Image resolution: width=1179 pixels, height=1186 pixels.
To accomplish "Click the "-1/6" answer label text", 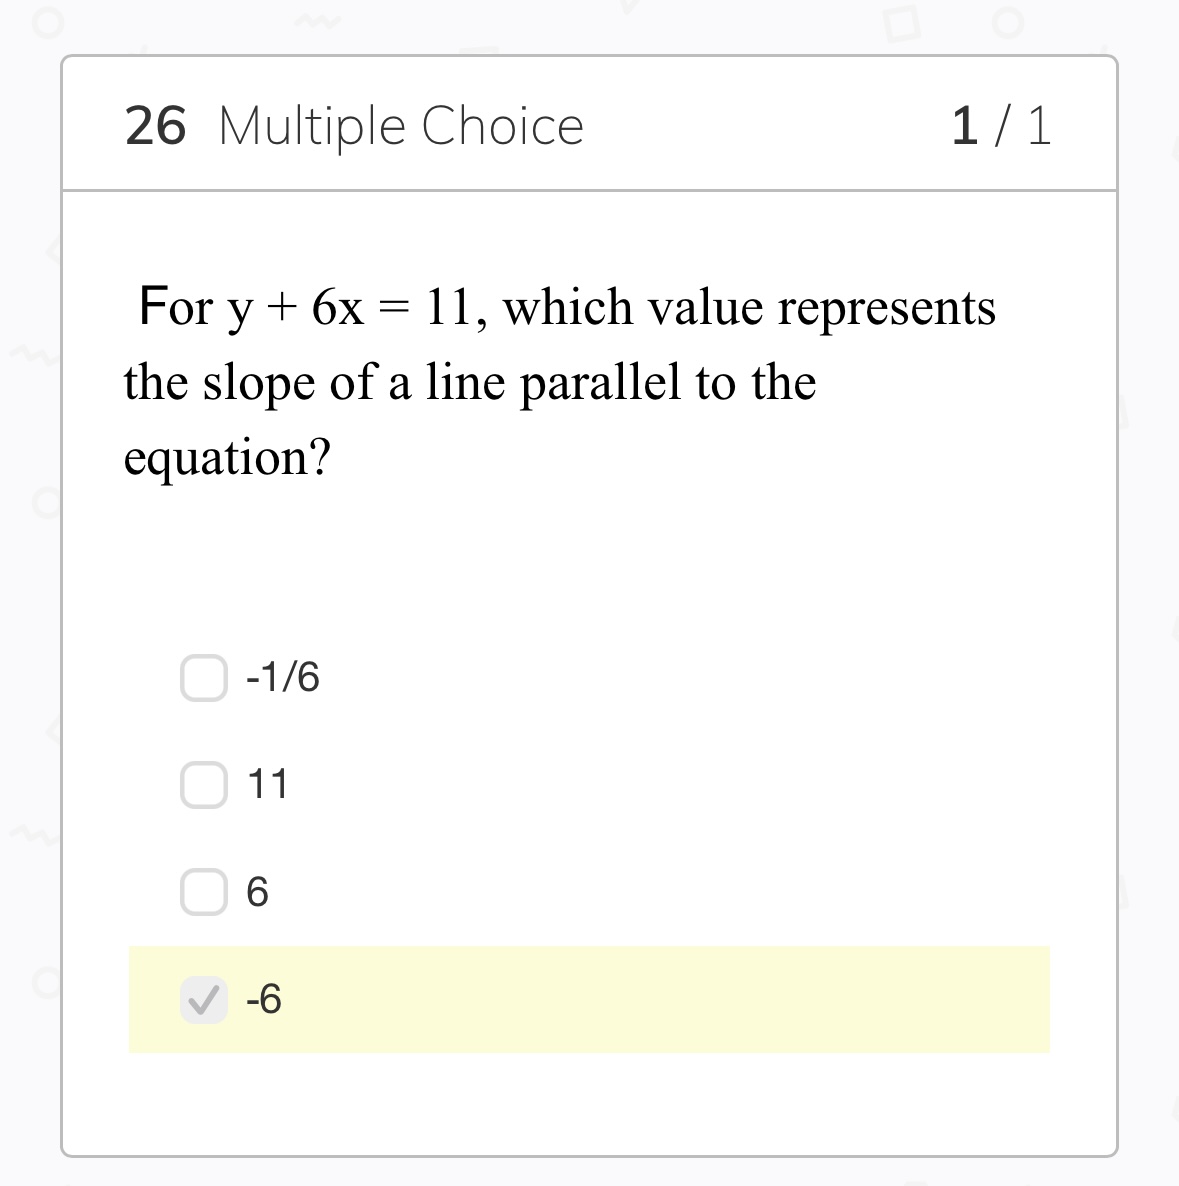I will pos(283,678).
